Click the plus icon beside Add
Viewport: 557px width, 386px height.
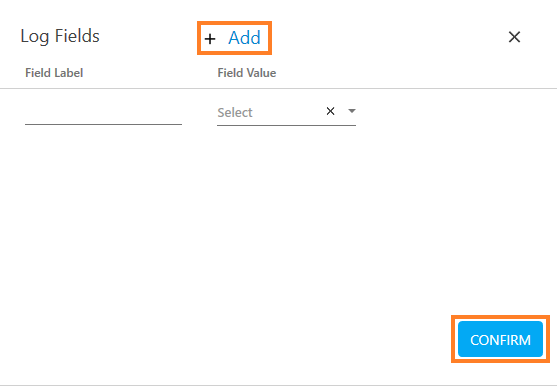(210, 39)
